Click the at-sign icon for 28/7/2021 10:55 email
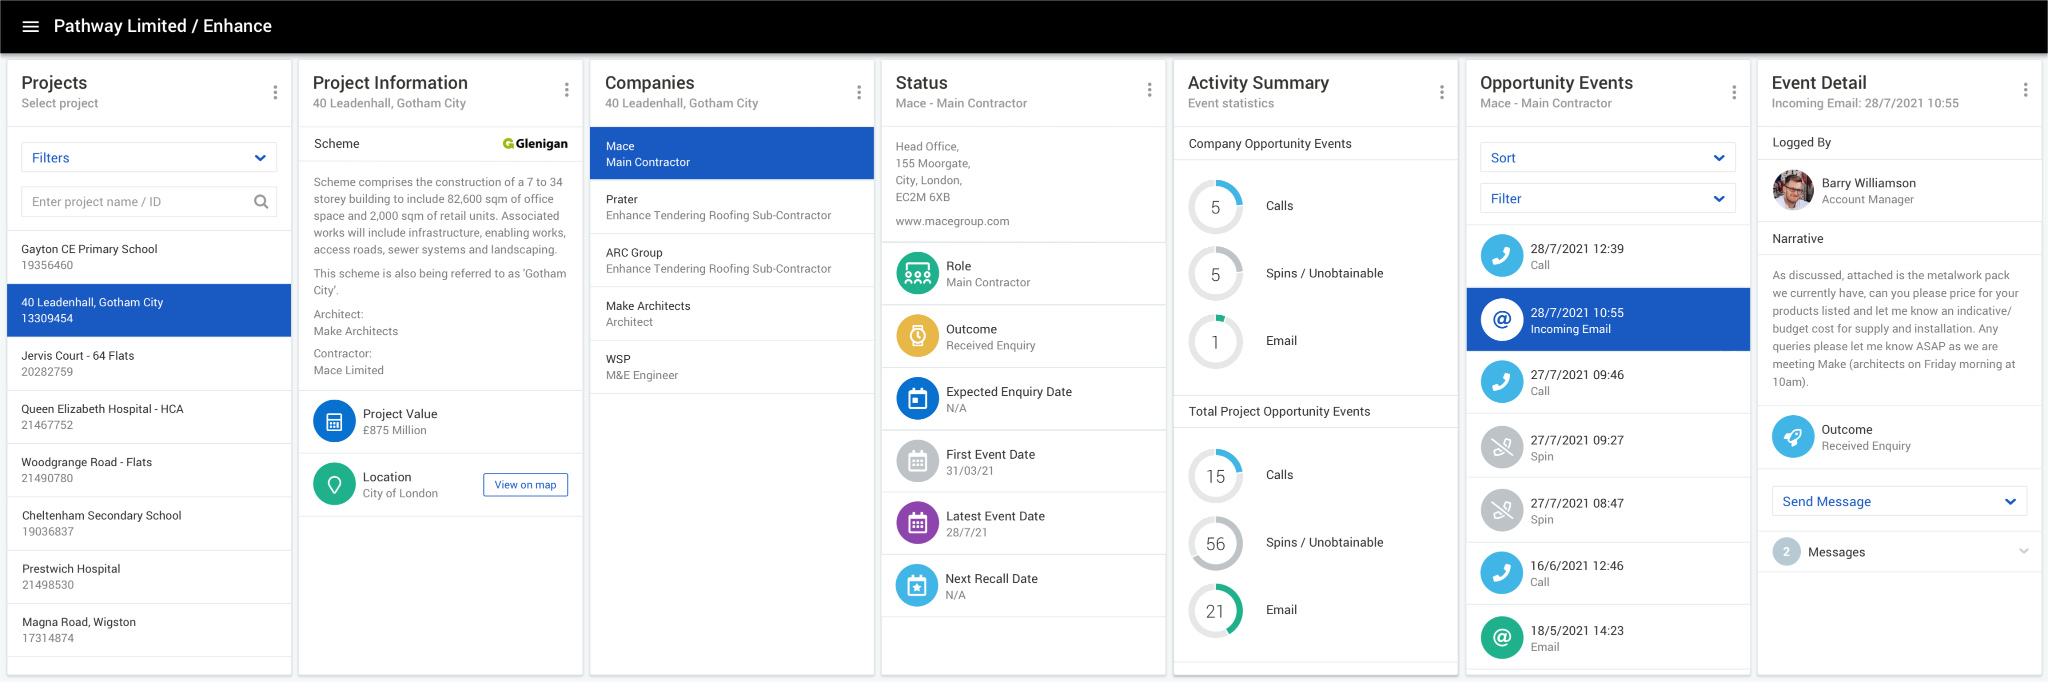The width and height of the screenshot is (2048, 682). (1501, 320)
